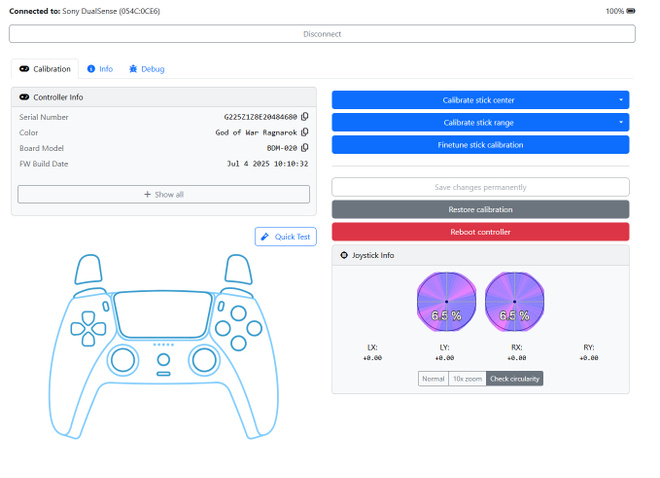Viewport: 660px width, 478px height.
Task: Click the D-pad up on controller diagram
Action: tap(88, 318)
